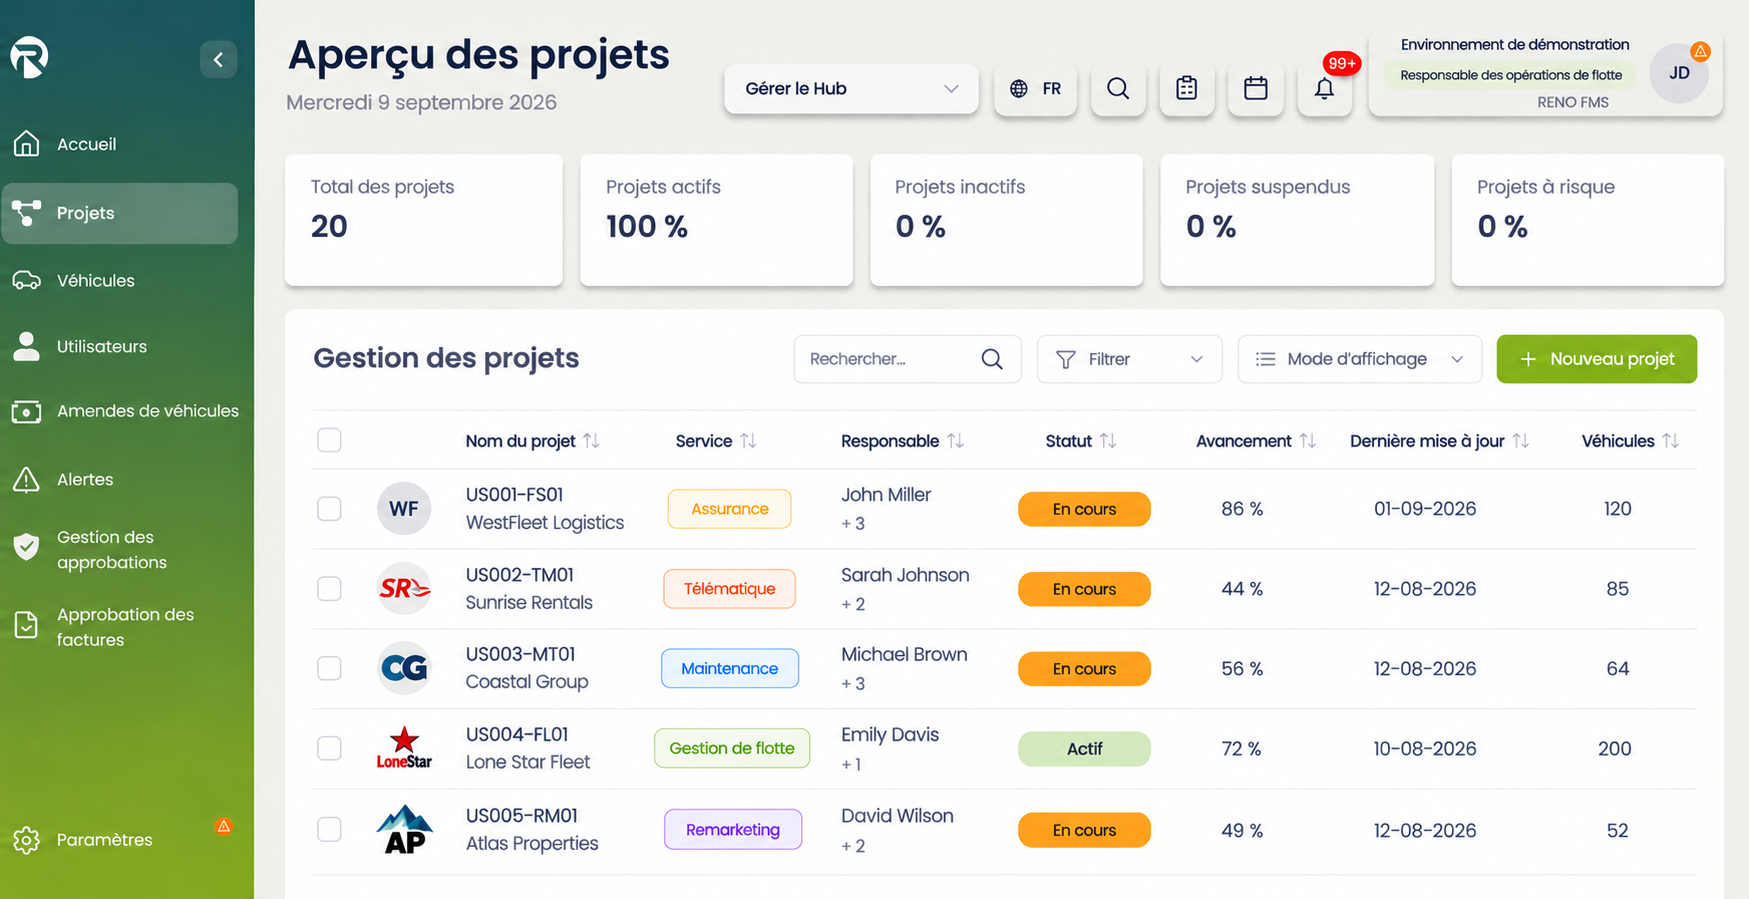Screen dimensions: 1749x899
Task: Collapse the sidebar with the chevron button
Action: [x=218, y=59]
